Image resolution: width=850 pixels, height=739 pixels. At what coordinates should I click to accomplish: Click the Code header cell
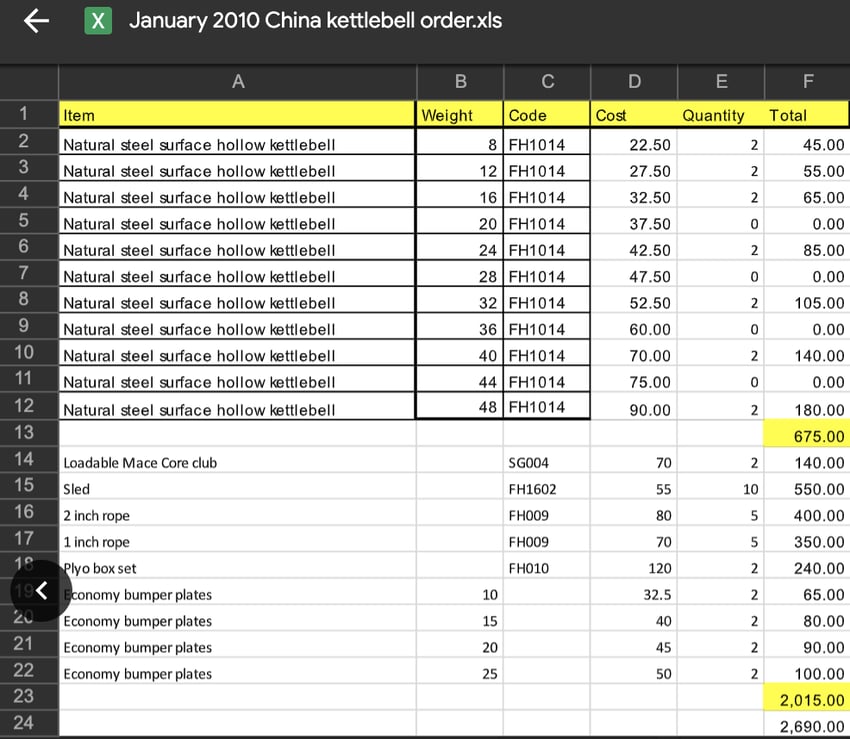tap(546, 114)
